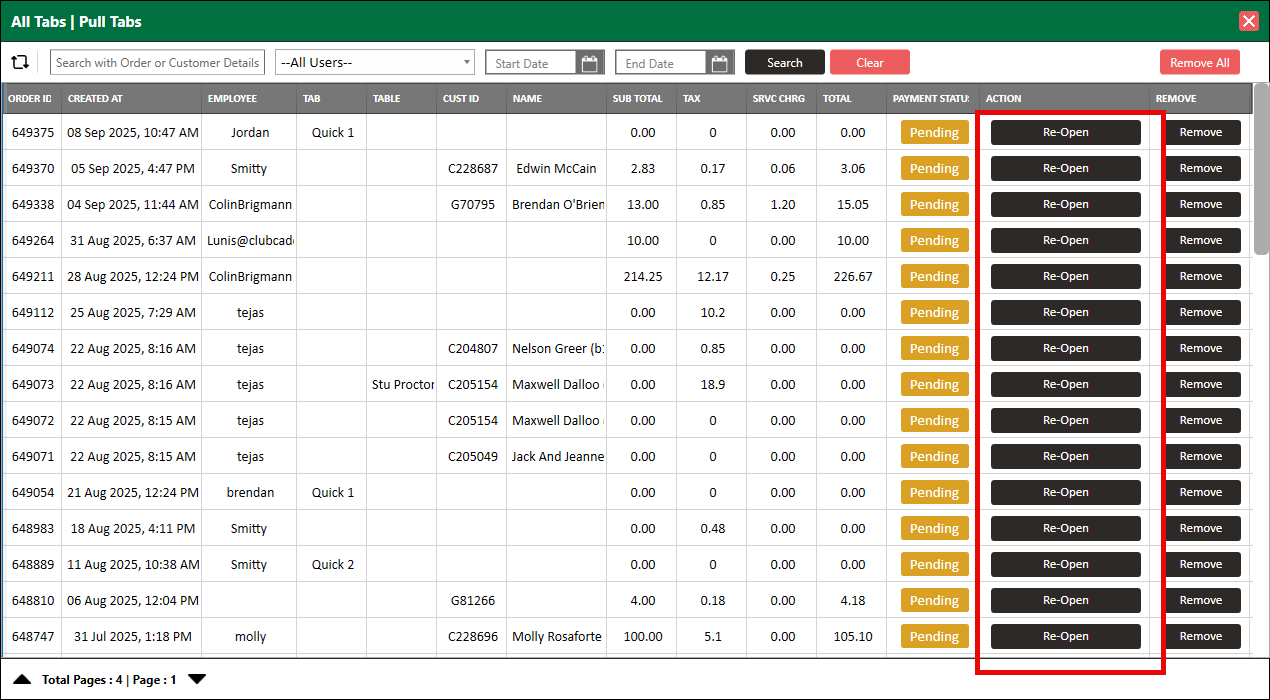This screenshot has width=1270, height=700.
Task: Select employee Jordan cell
Action: 249,132
